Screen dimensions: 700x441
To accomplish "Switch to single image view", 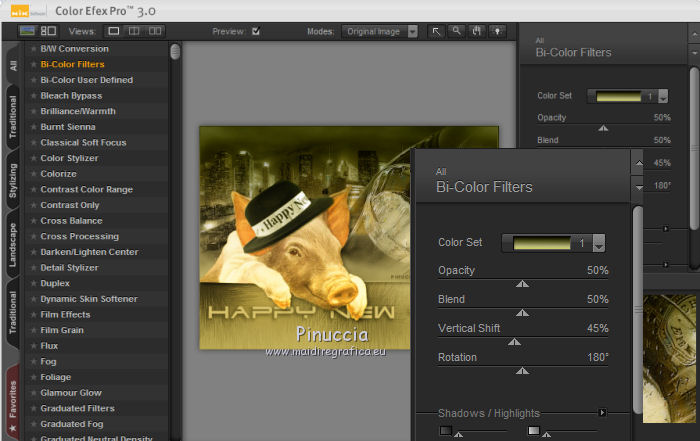I will point(114,31).
